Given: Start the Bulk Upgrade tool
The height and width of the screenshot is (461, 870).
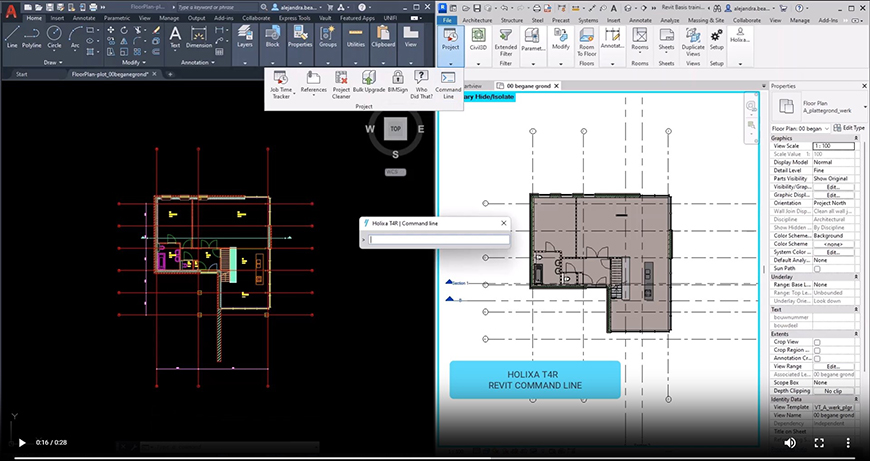Looking at the screenshot, I should [x=369, y=82].
